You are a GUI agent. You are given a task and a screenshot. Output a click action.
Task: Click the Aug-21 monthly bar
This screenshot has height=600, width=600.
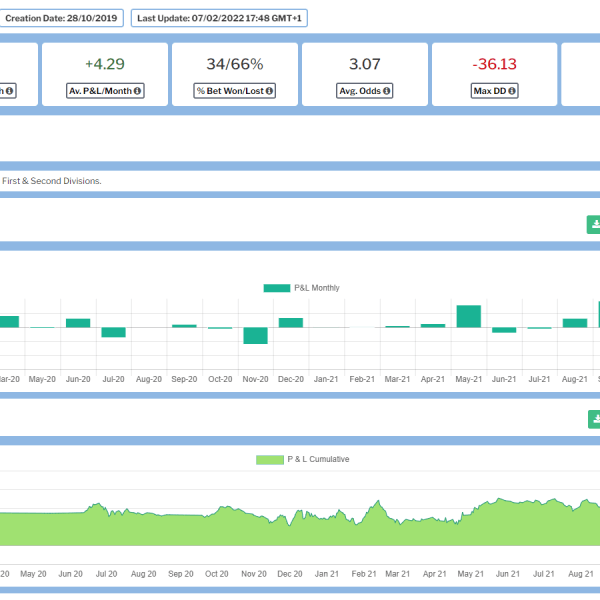point(575,323)
